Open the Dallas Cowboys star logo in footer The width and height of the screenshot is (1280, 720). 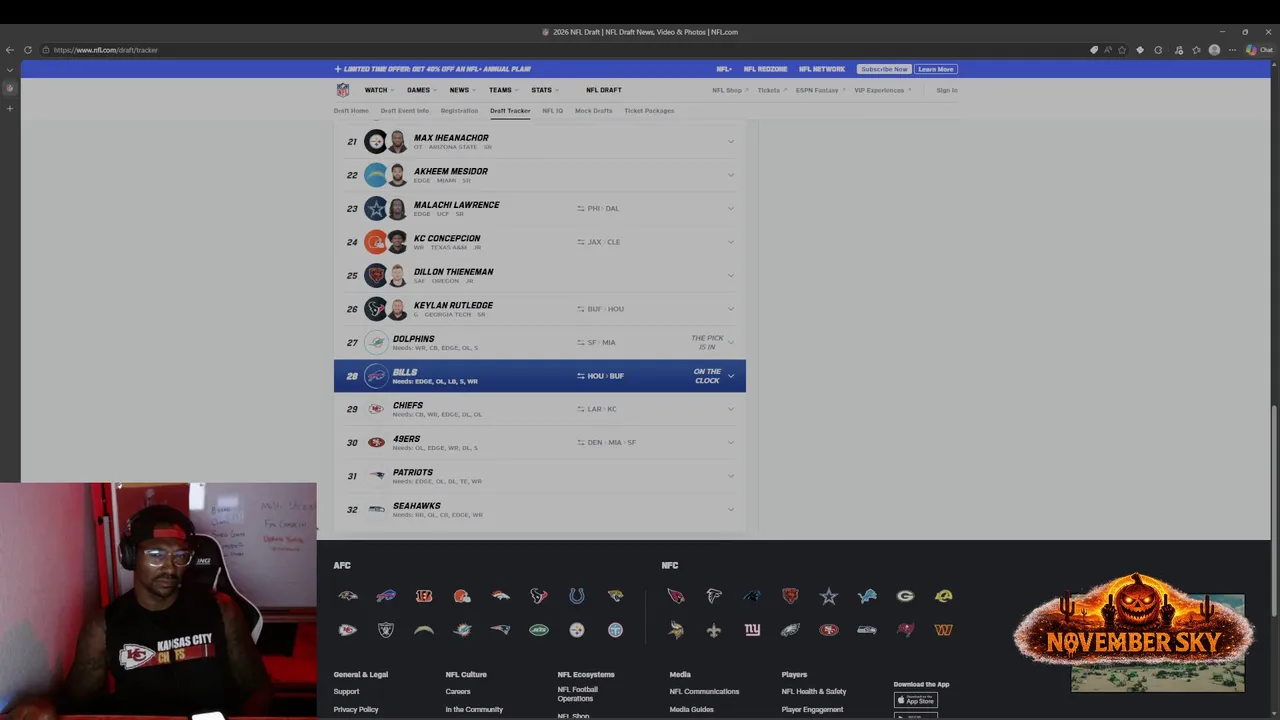click(829, 596)
